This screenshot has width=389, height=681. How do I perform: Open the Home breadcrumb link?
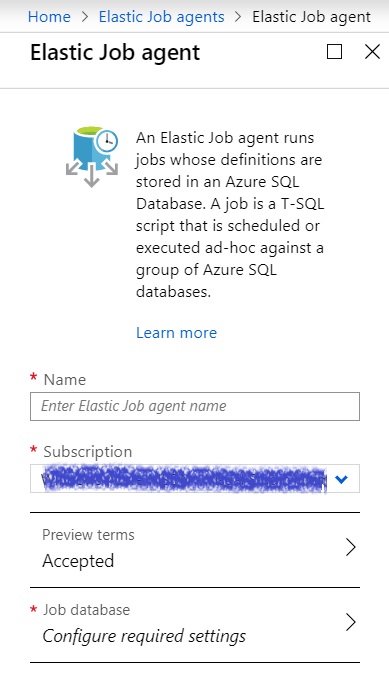[49, 17]
